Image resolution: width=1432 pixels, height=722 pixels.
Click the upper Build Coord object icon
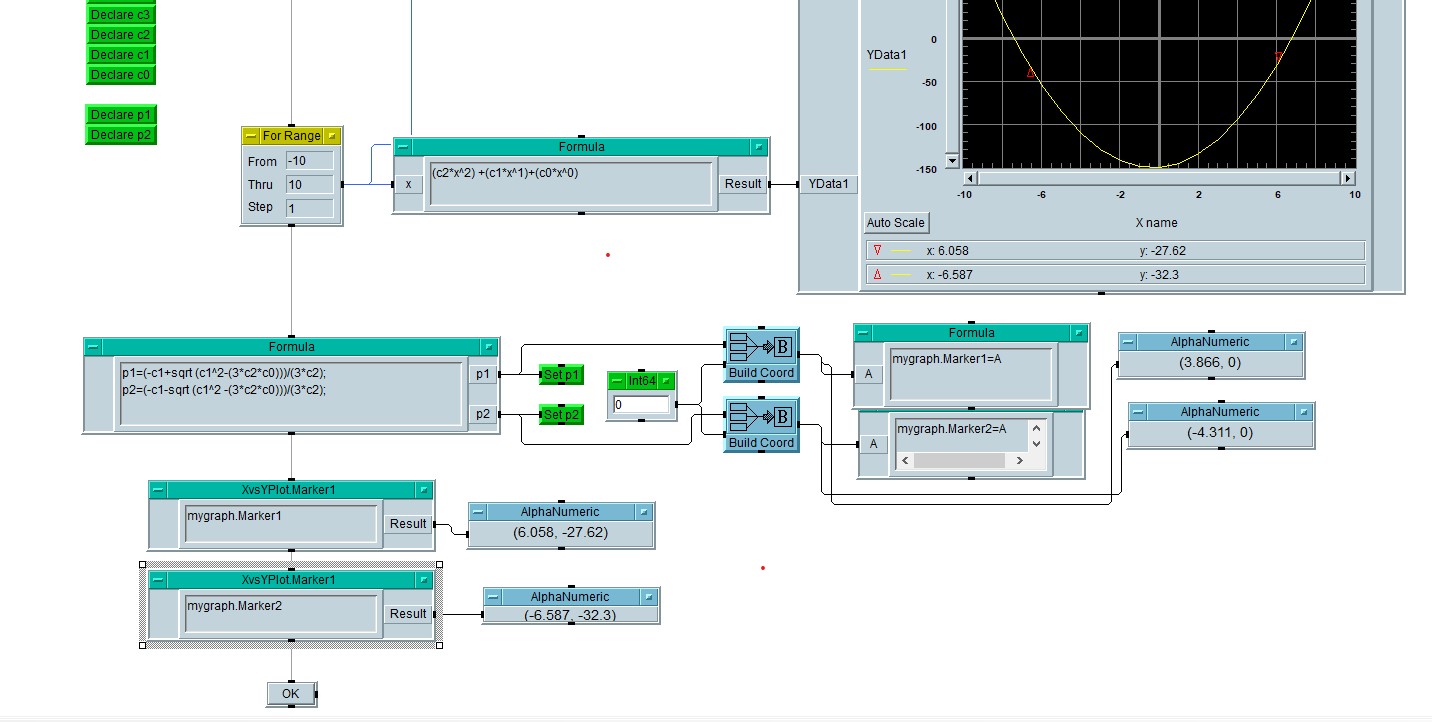click(x=761, y=348)
